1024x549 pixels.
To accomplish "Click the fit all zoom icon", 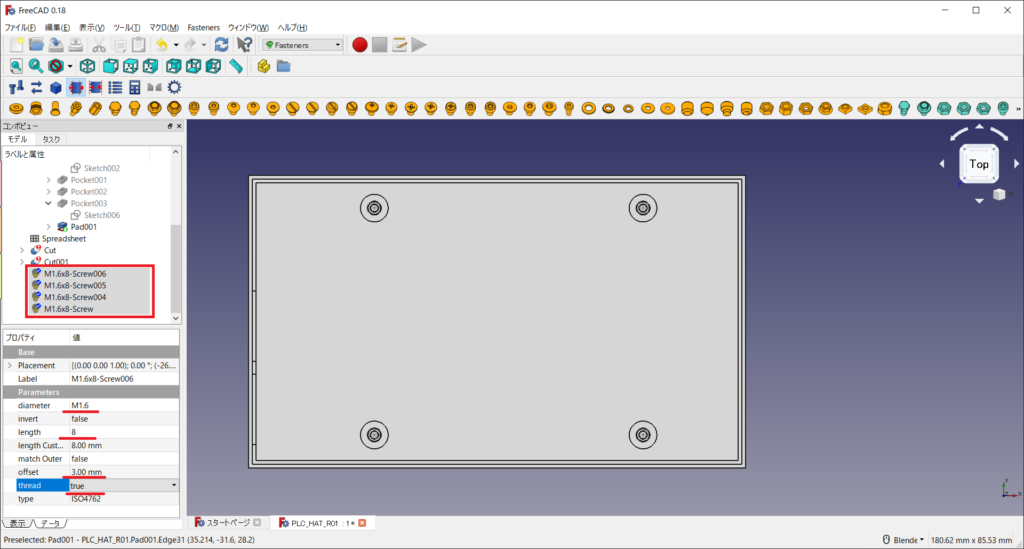I will coord(17,66).
